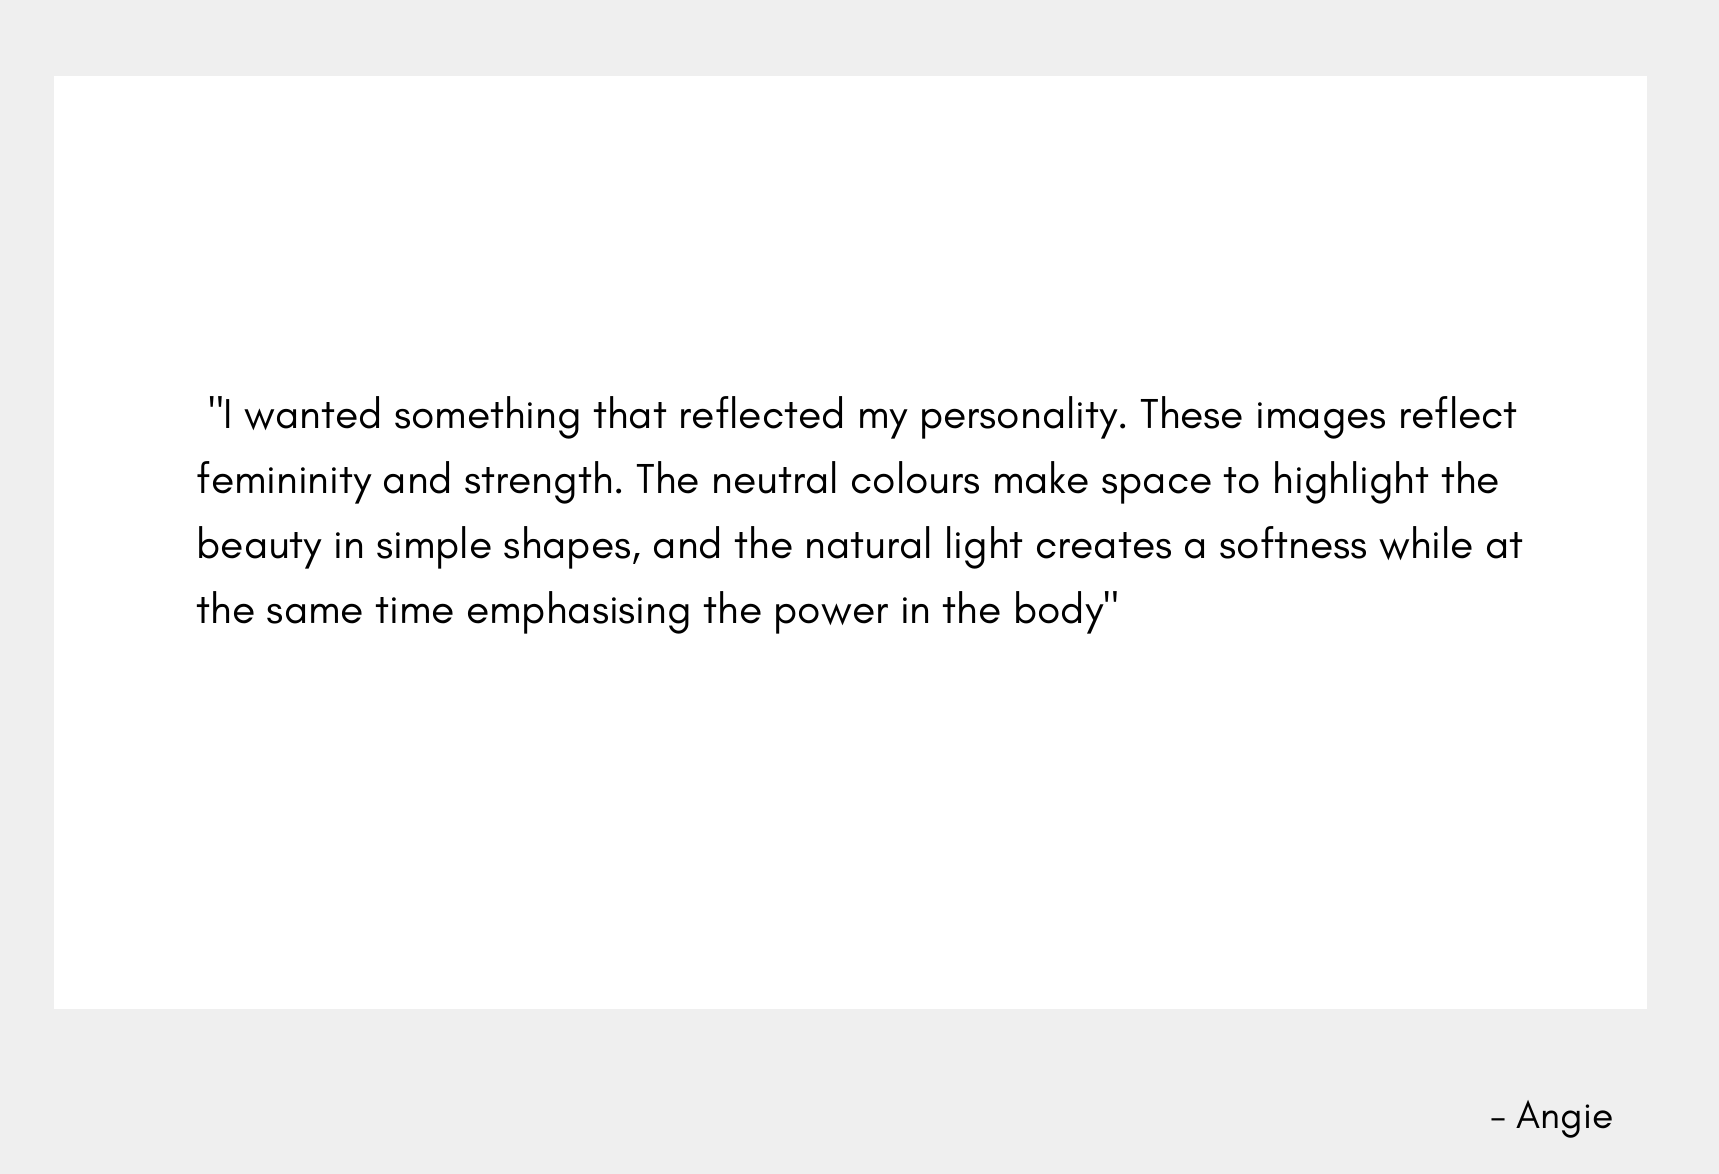1719x1174 pixels.
Task: Click the word "softness" in the quote
Action: 1292,546
